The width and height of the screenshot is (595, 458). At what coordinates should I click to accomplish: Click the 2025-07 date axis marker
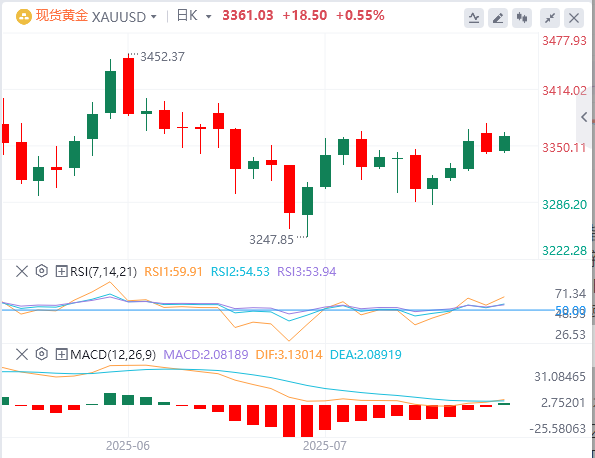pyautogui.click(x=325, y=445)
